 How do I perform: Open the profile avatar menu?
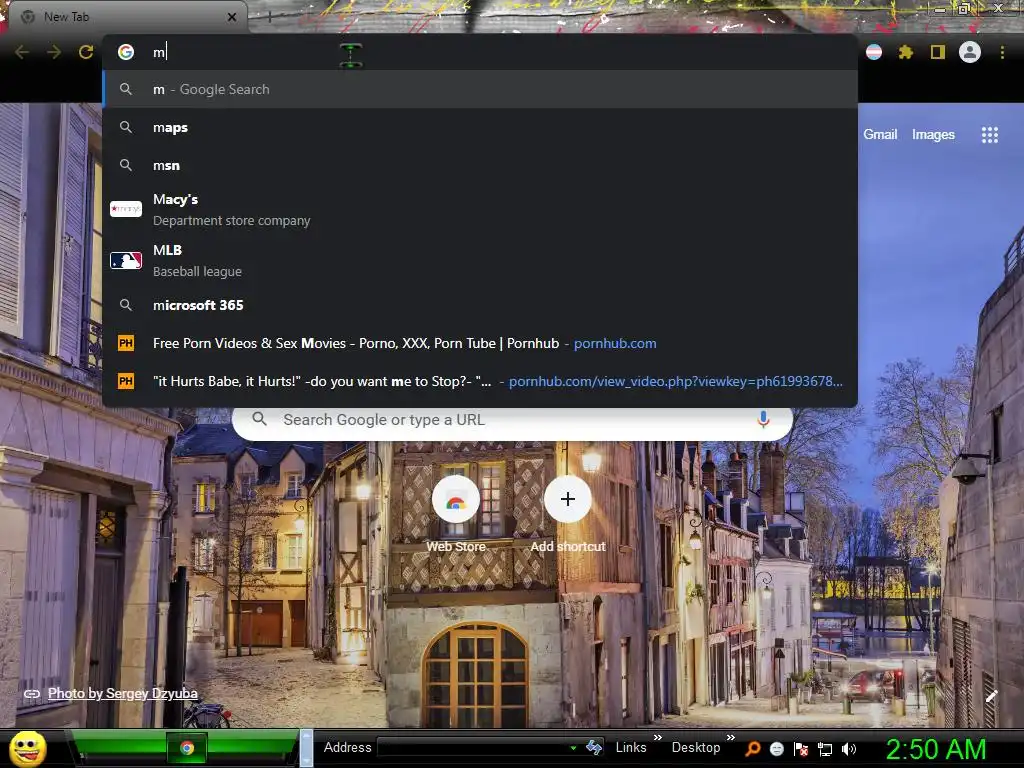click(970, 52)
